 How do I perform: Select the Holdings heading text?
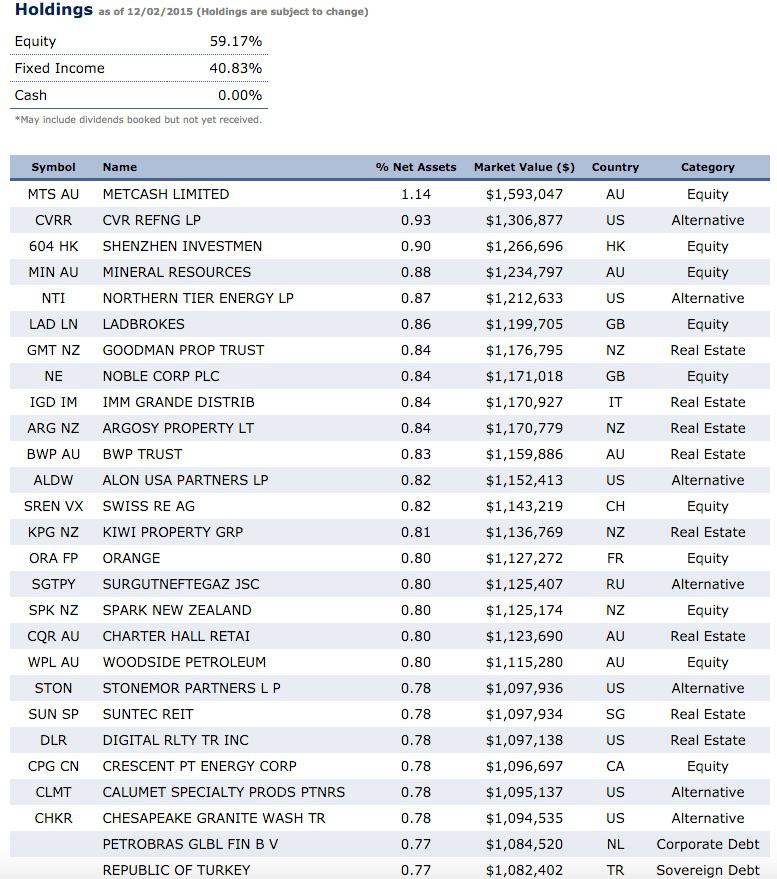pos(54,10)
